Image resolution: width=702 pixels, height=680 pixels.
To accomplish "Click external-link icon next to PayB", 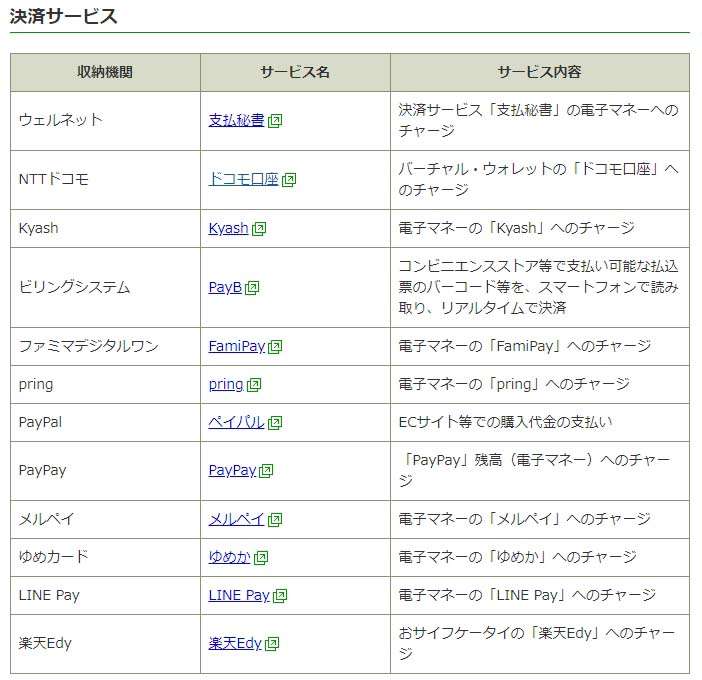I will (252, 288).
